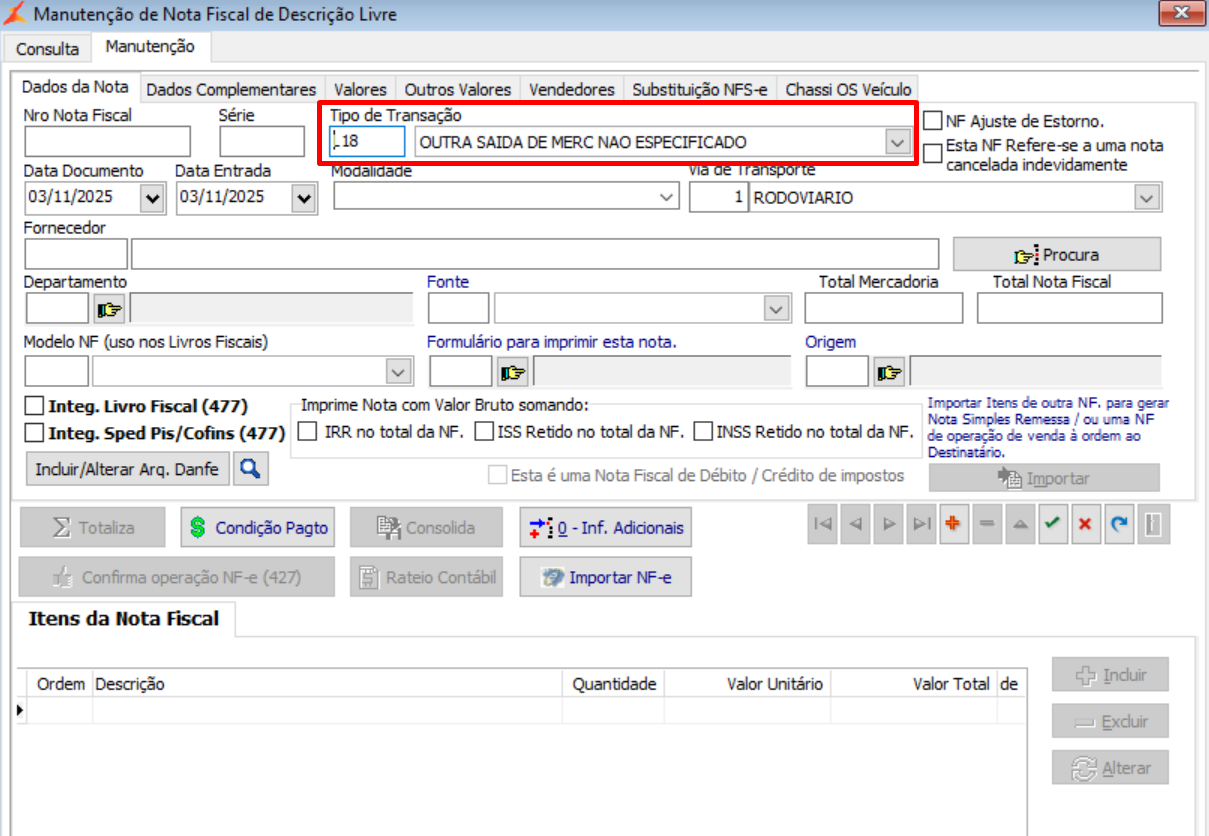Switch to Consulta tab
Viewport: 1209px width, 836px height.
(47, 48)
